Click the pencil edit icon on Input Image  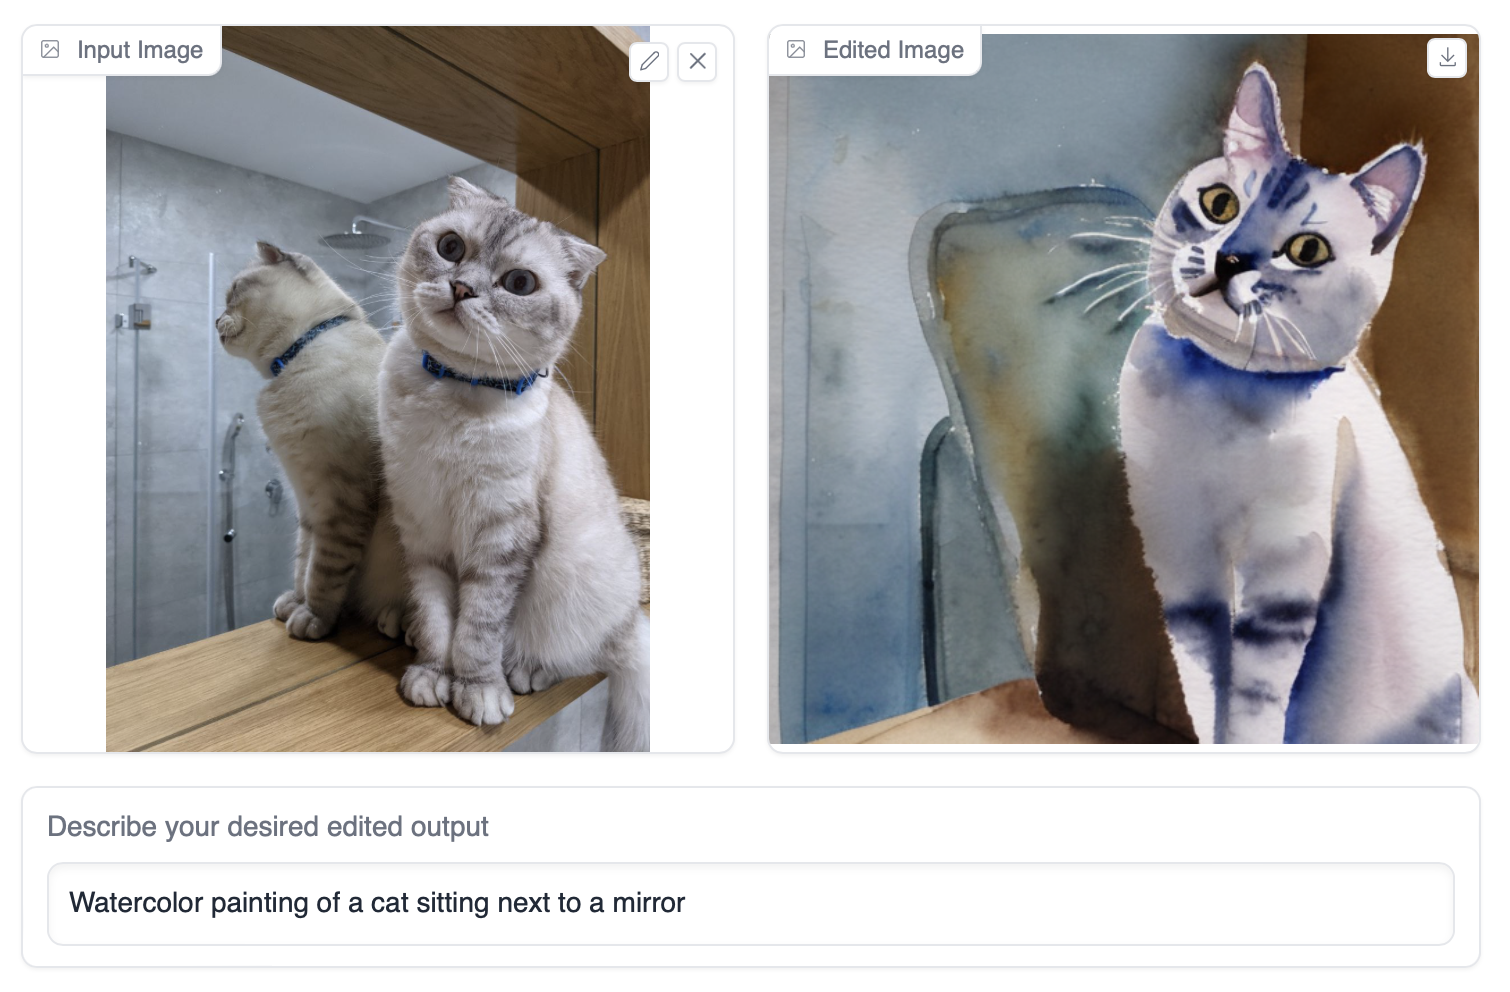(x=649, y=61)
